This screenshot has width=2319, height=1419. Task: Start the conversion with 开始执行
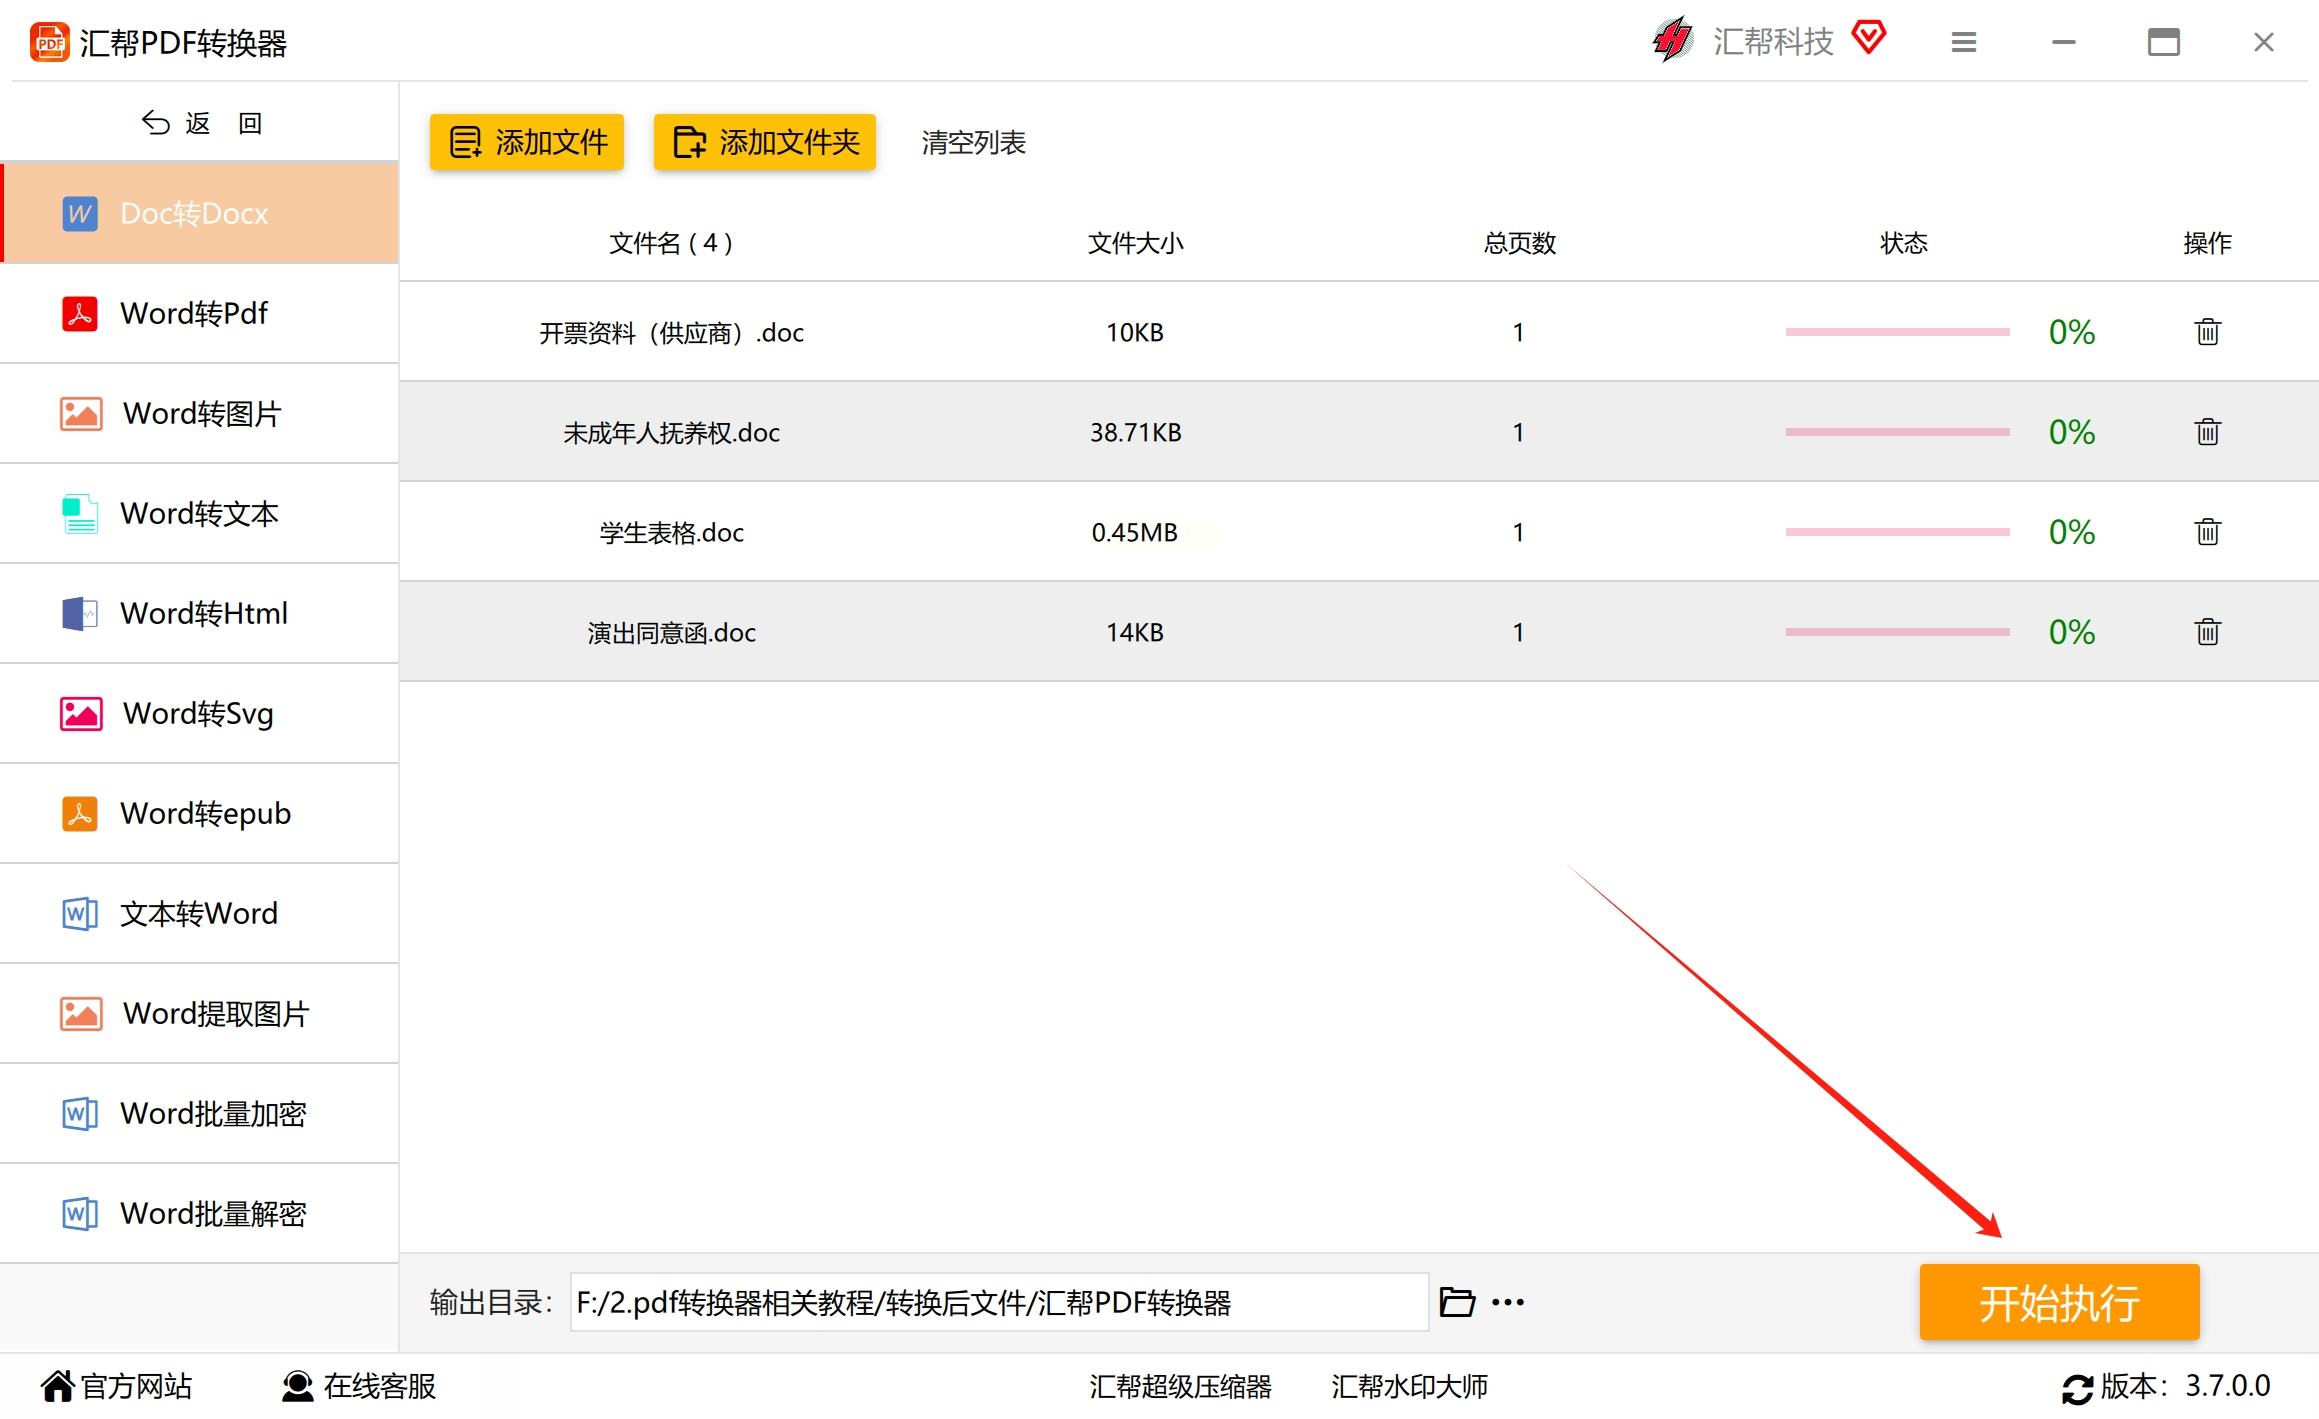[x=2058, y=1302]
